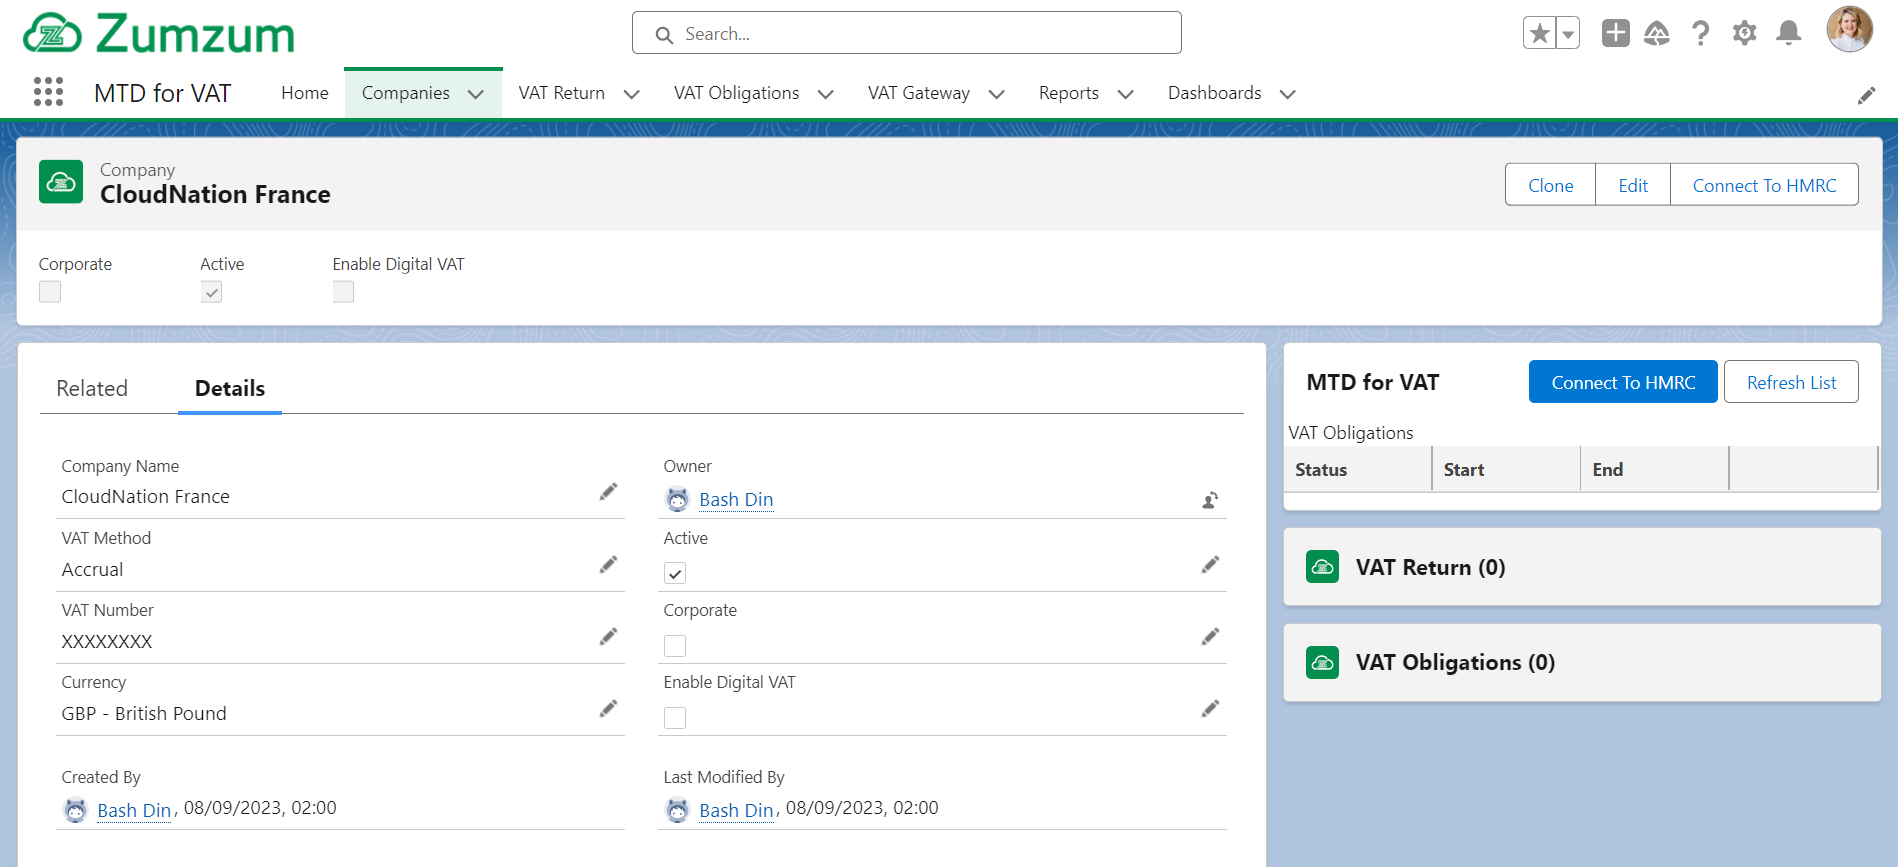Click the Edit button
Viewport: 1898px width, 867px height.
(1633, 185)
